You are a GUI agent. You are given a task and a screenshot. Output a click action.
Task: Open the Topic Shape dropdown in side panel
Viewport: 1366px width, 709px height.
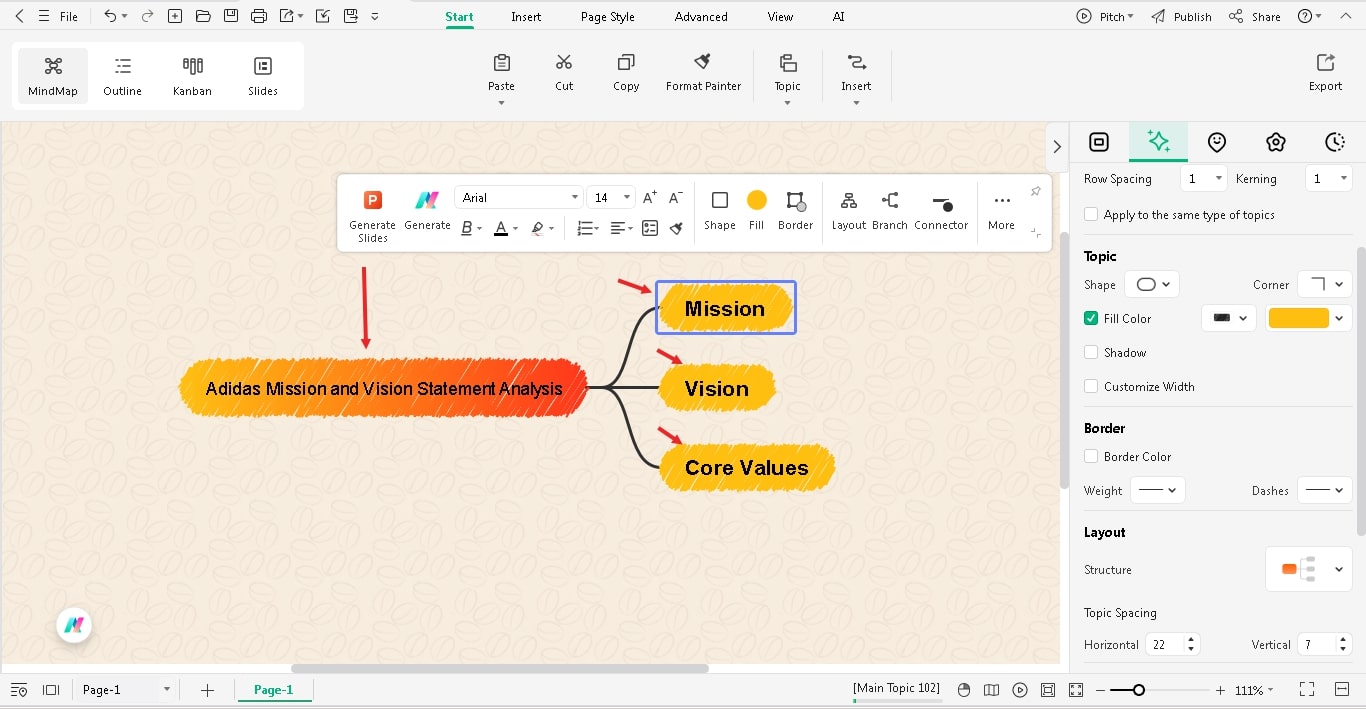coord(1152,284)
